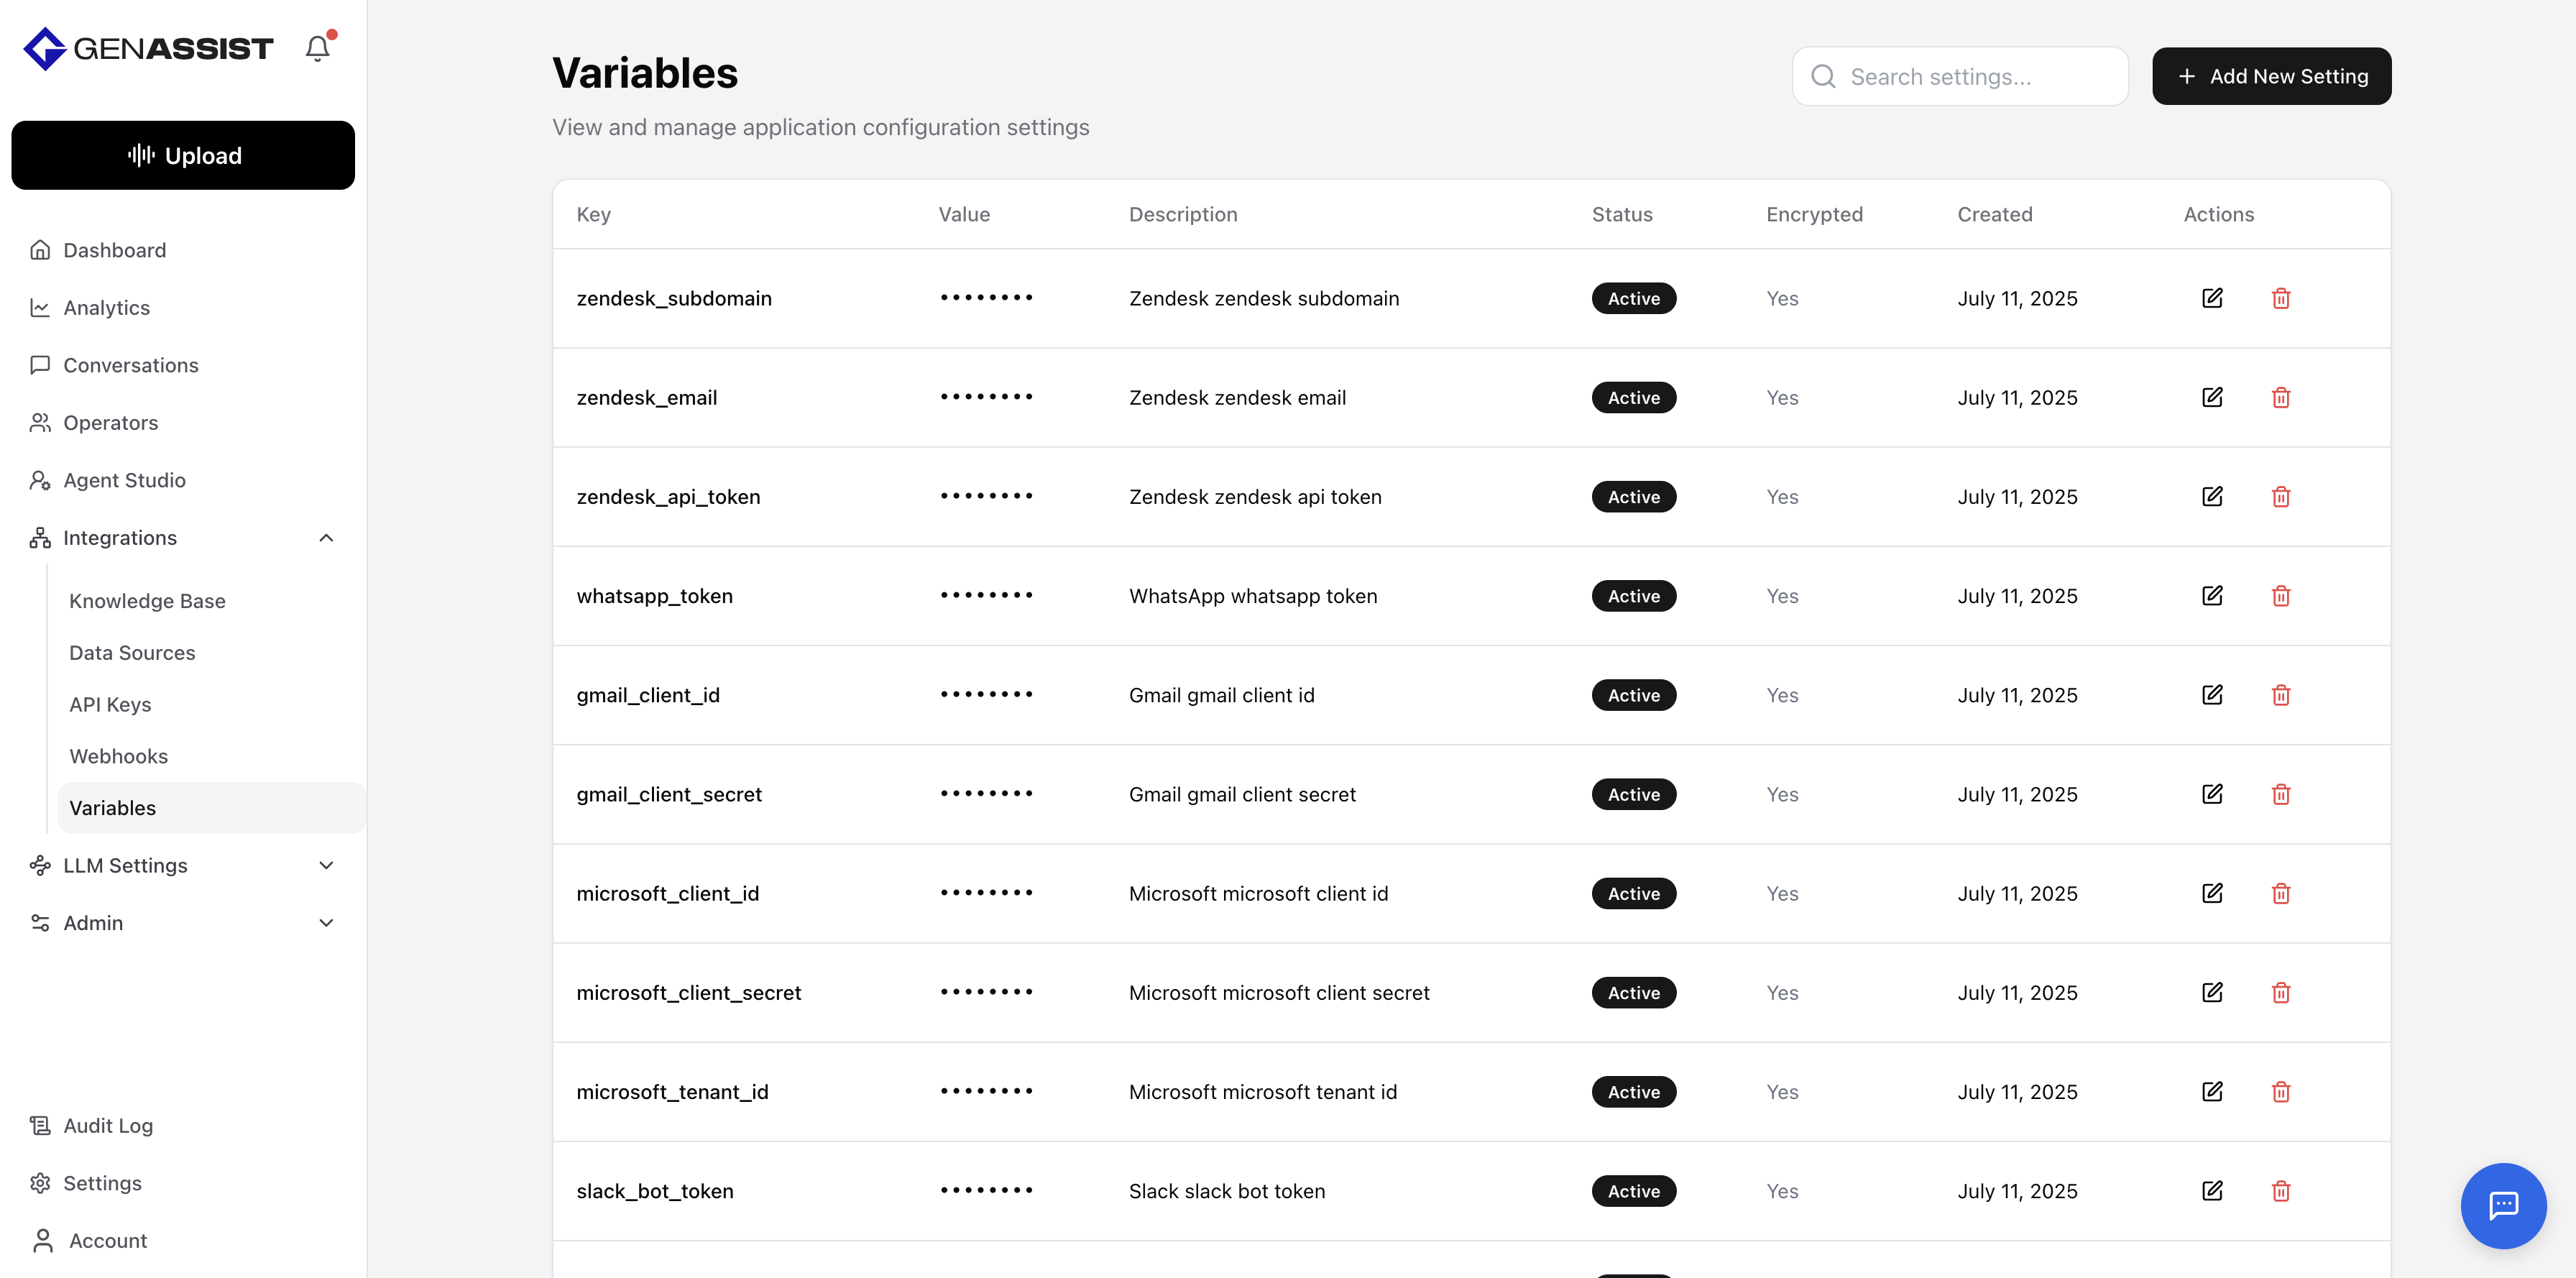
Task: Click the notification bell icon
Action: tap(317, 48)
